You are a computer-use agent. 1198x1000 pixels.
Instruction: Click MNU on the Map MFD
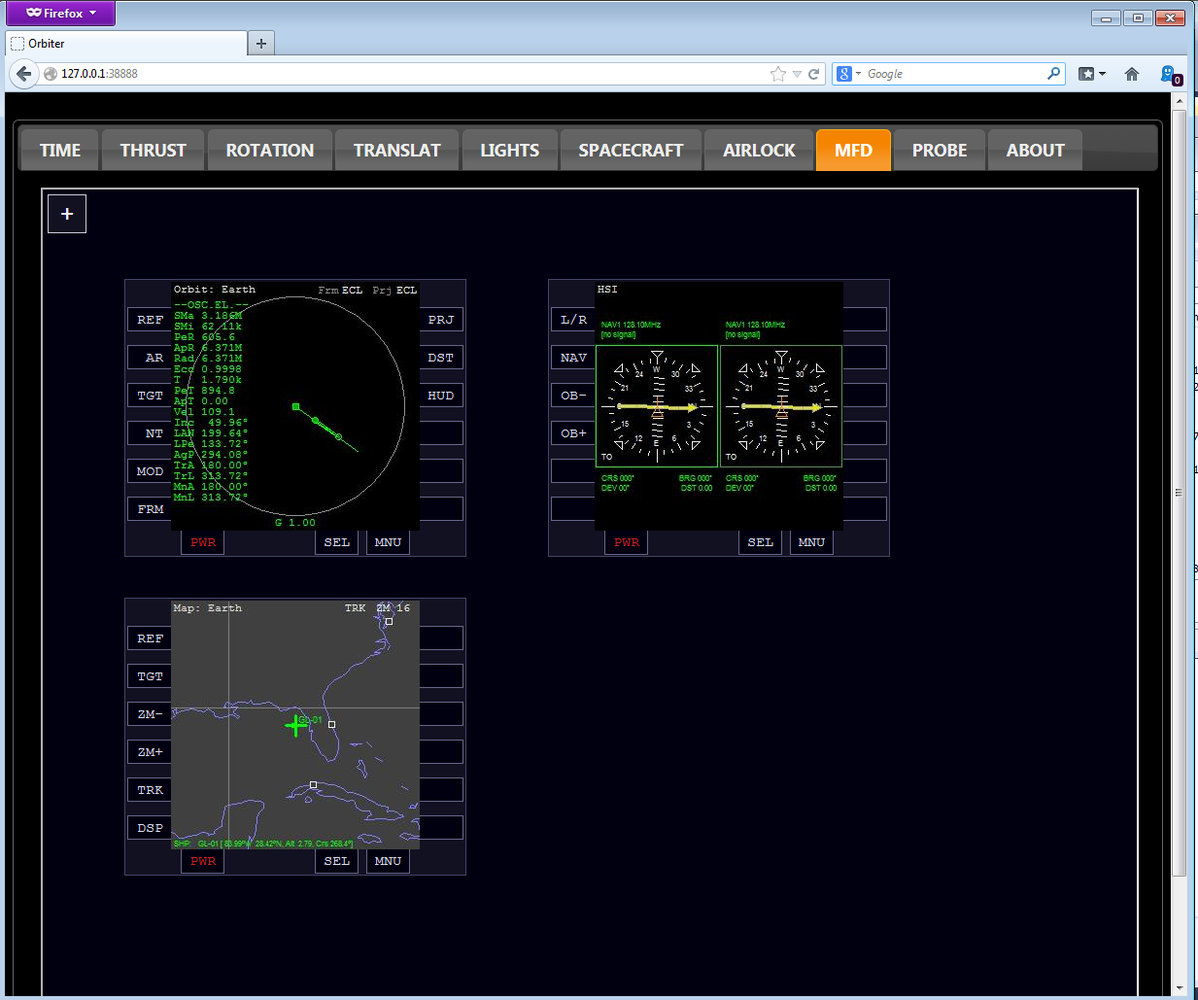(388, 861)
